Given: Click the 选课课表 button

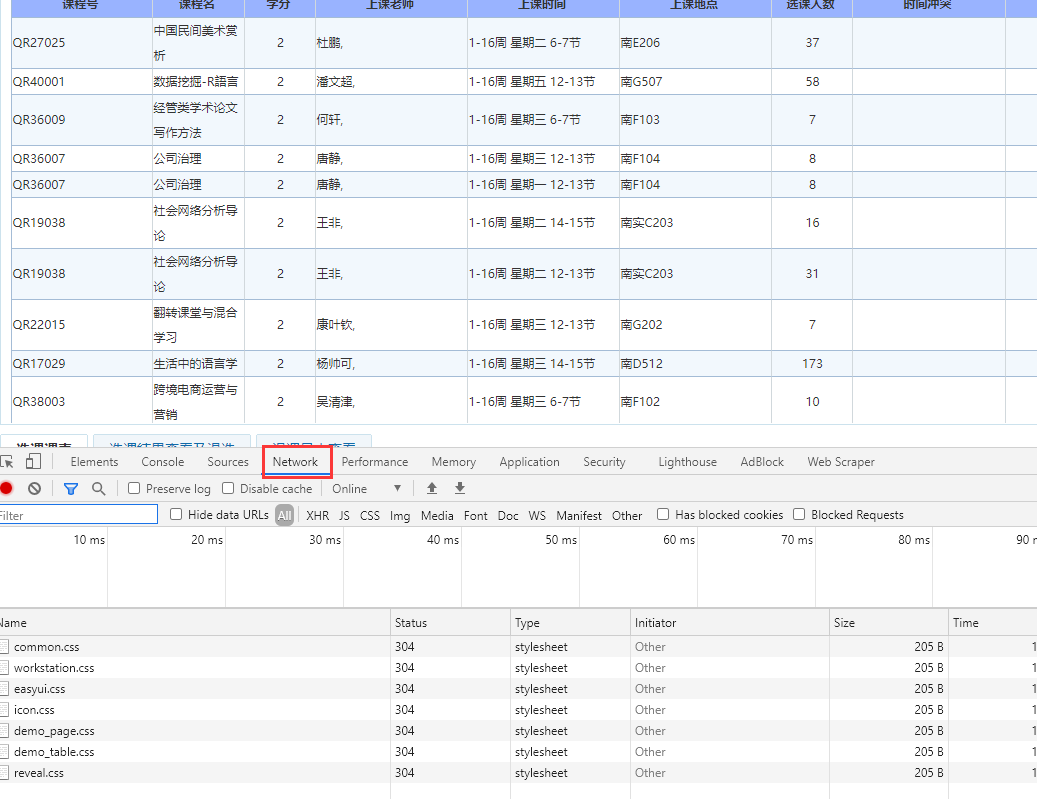Looking at the screenshot, I should pyautogui.click(x=46, y=442).
